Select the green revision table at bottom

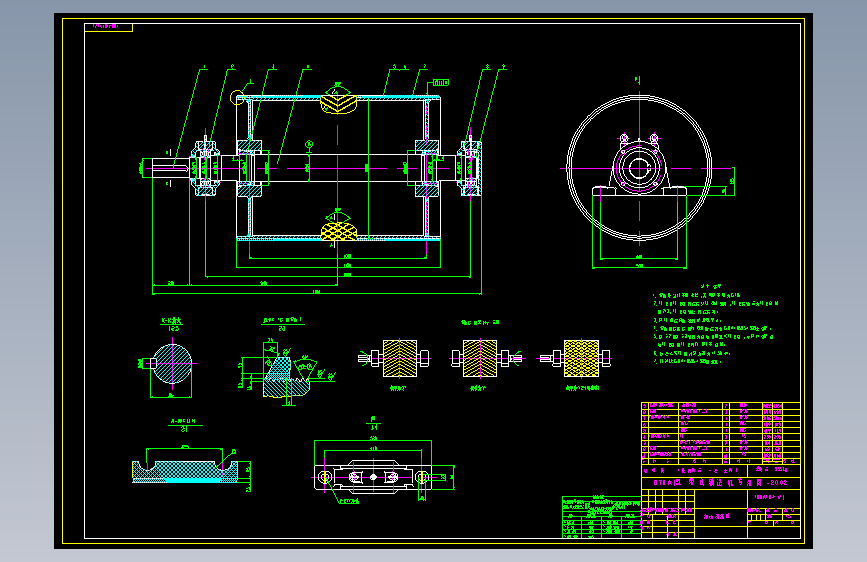(x=602, y=517)
